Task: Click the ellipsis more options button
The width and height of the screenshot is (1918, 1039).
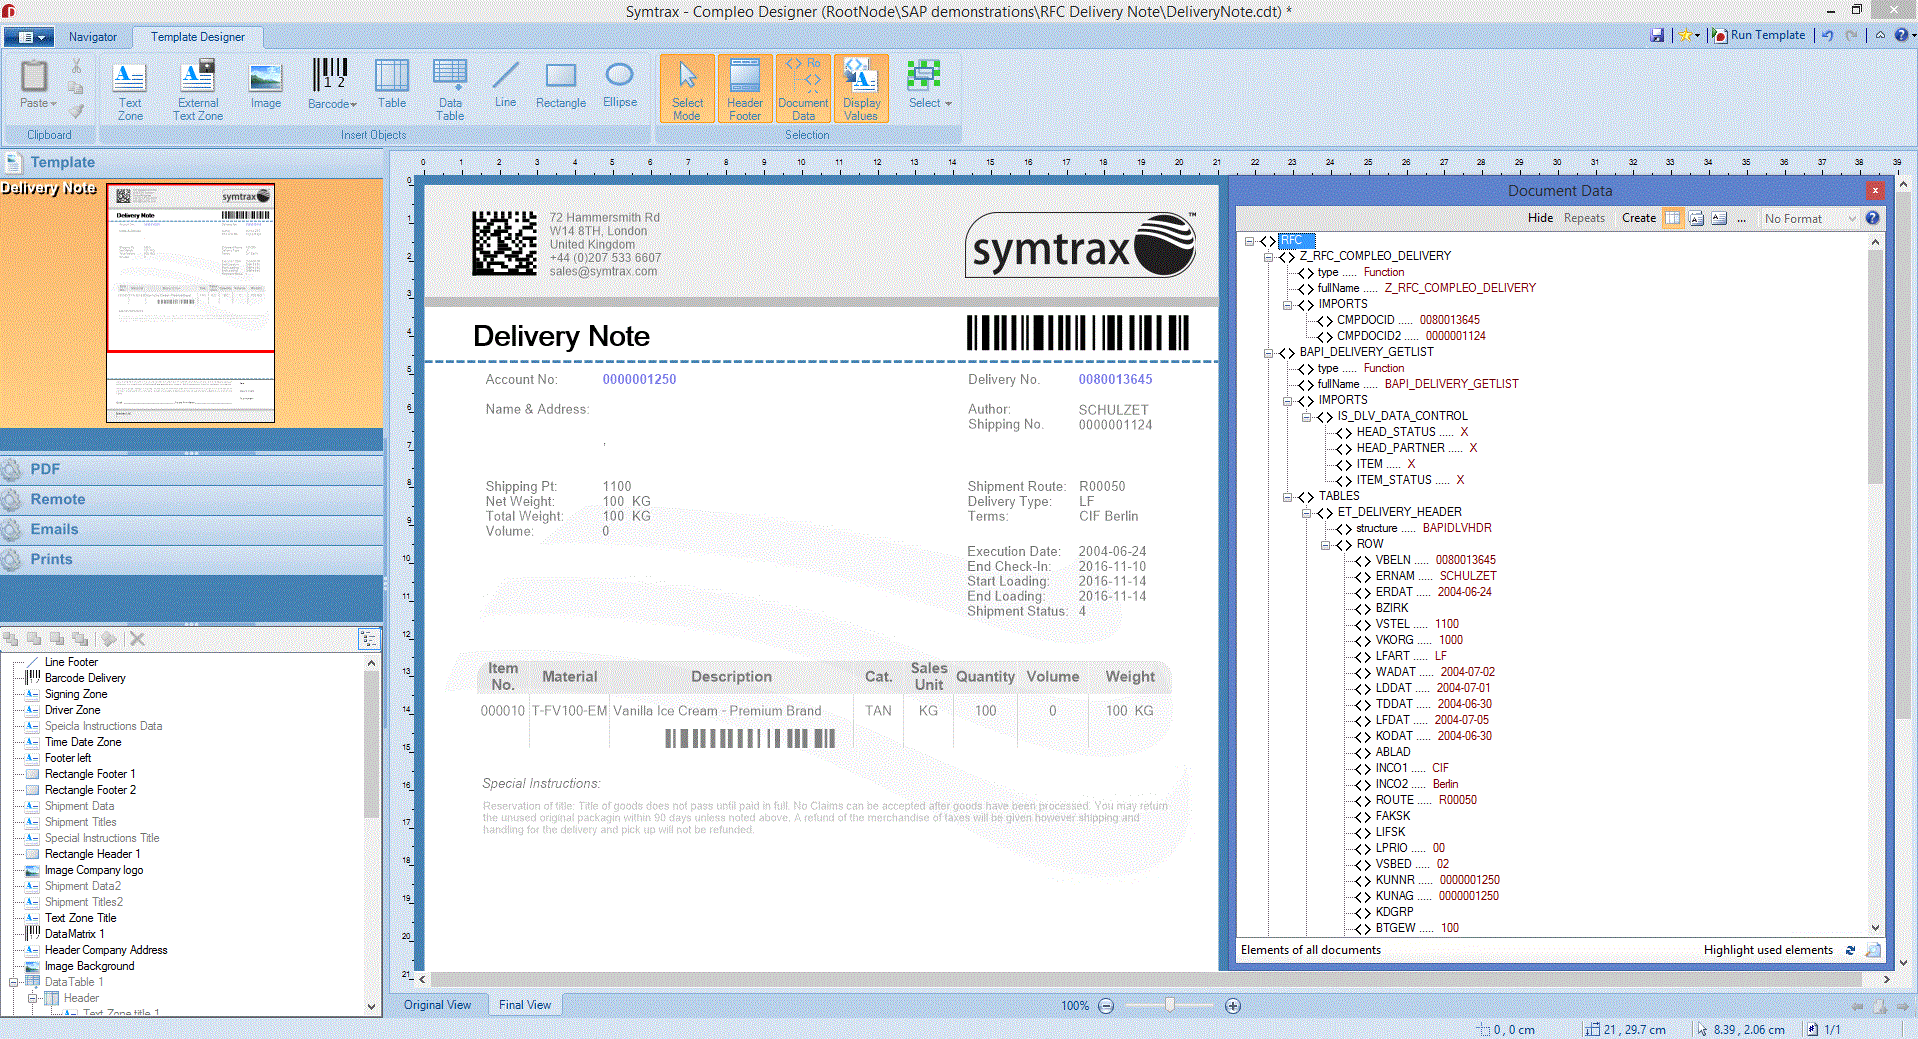Action: coord(1742,219)
